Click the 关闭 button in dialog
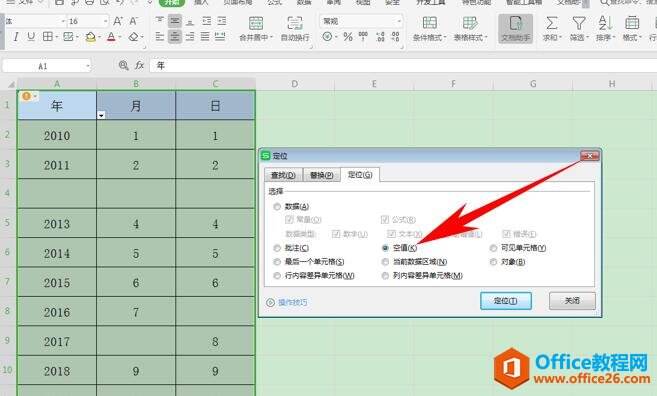 (x=572, y=301)
